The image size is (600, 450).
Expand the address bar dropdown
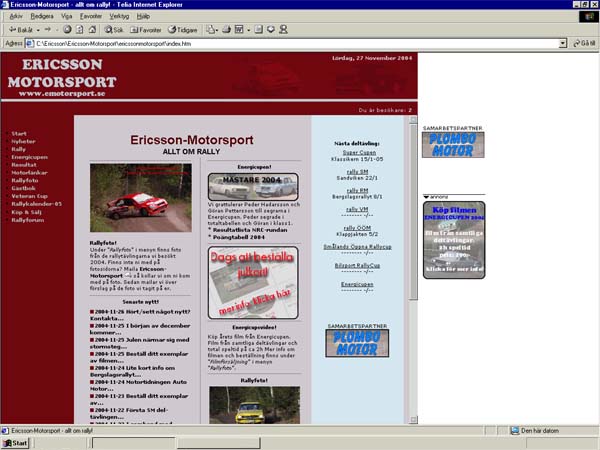[562, 44]
